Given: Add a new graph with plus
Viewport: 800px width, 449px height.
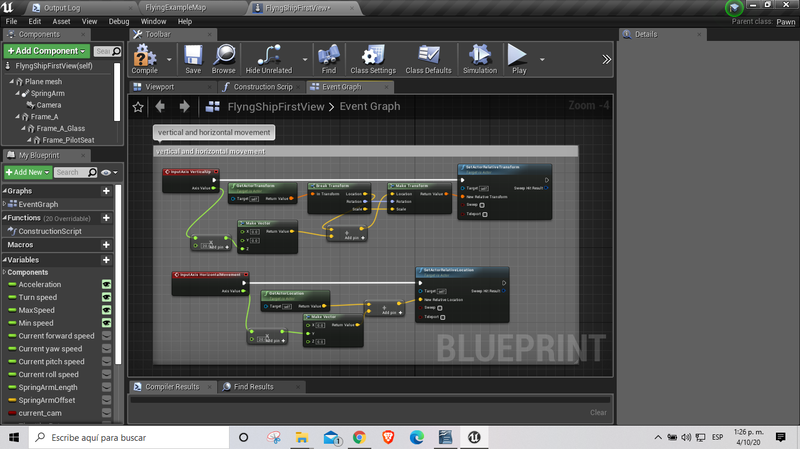Looking at the screenshot, I should [106, 191].
